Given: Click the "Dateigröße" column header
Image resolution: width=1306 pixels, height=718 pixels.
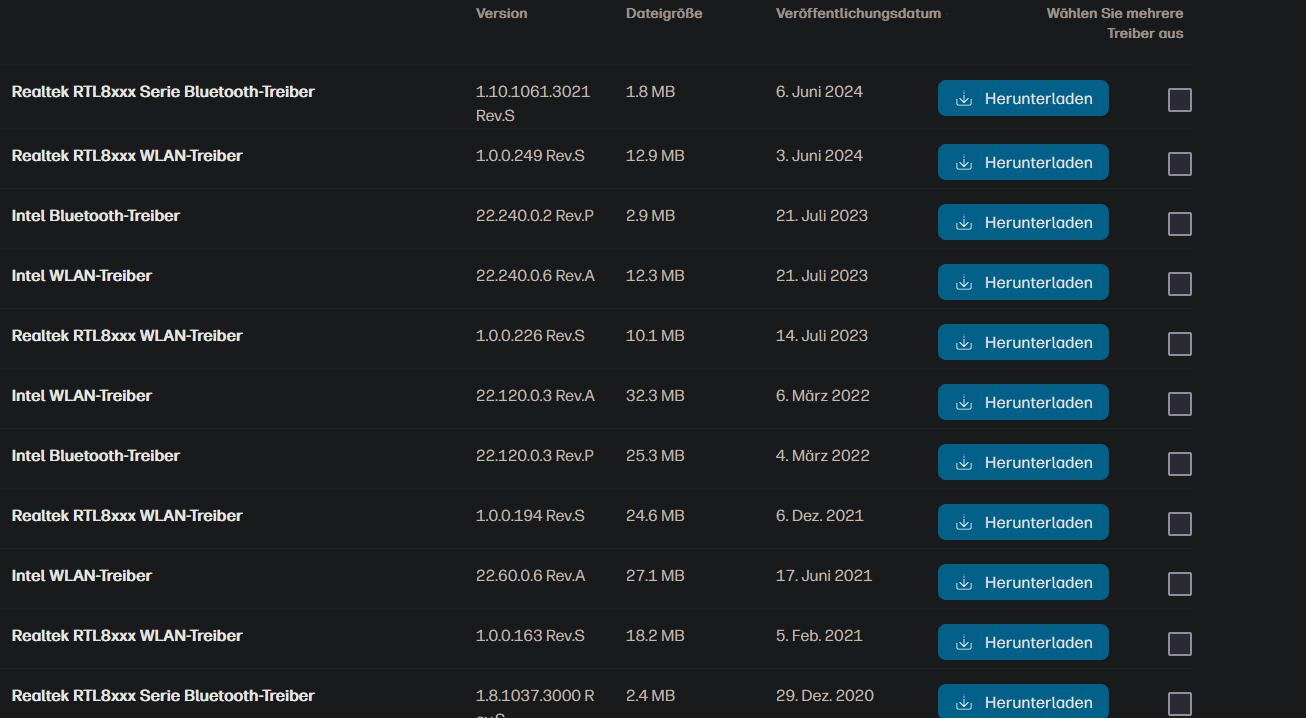Looking at the screenshot, I should 664,14.
